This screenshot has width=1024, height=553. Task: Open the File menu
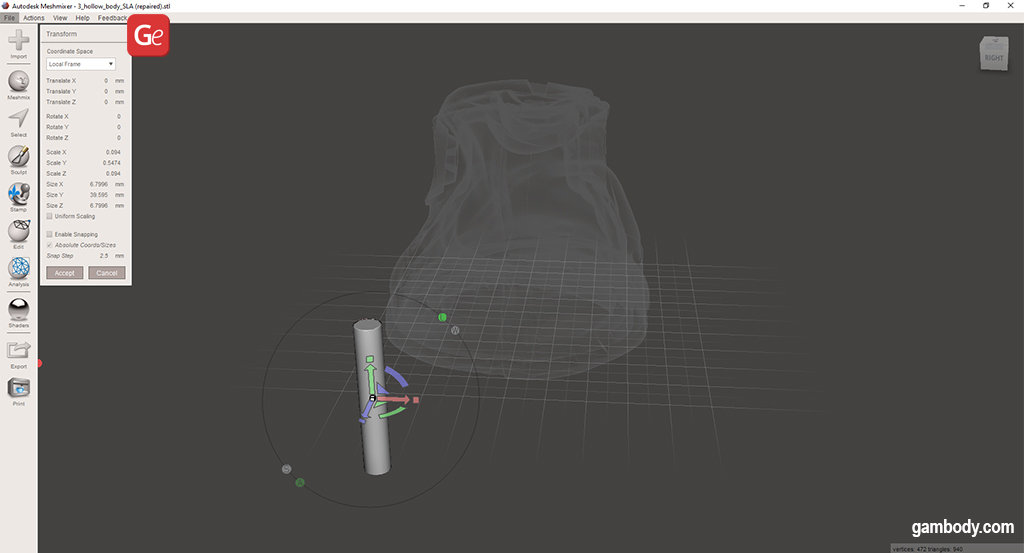10,18
